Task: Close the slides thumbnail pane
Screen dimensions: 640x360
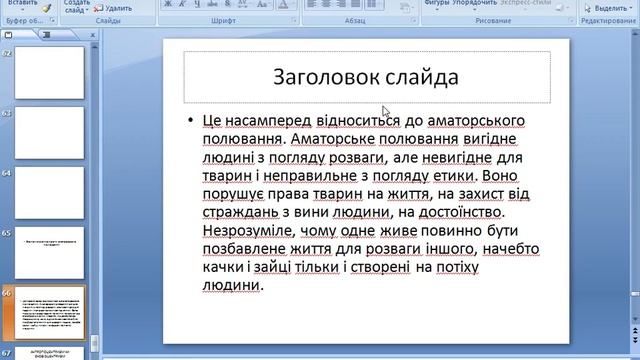Action: pyautogui.click(x=93, y=35)
